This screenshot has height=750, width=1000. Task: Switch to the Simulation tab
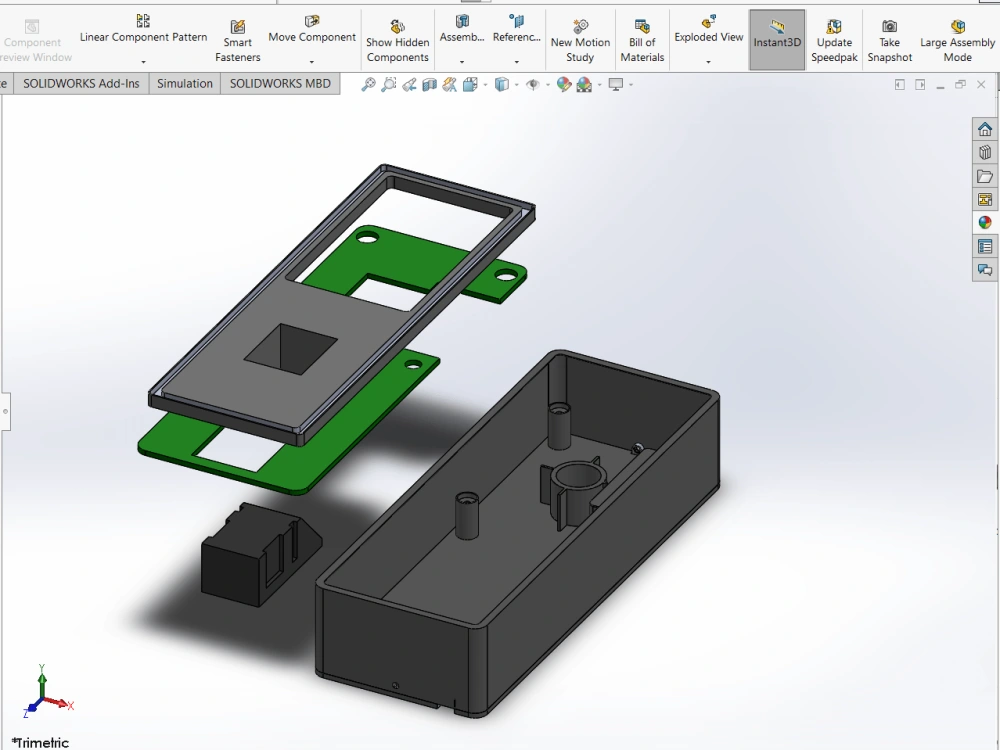[x=184, y=83]
